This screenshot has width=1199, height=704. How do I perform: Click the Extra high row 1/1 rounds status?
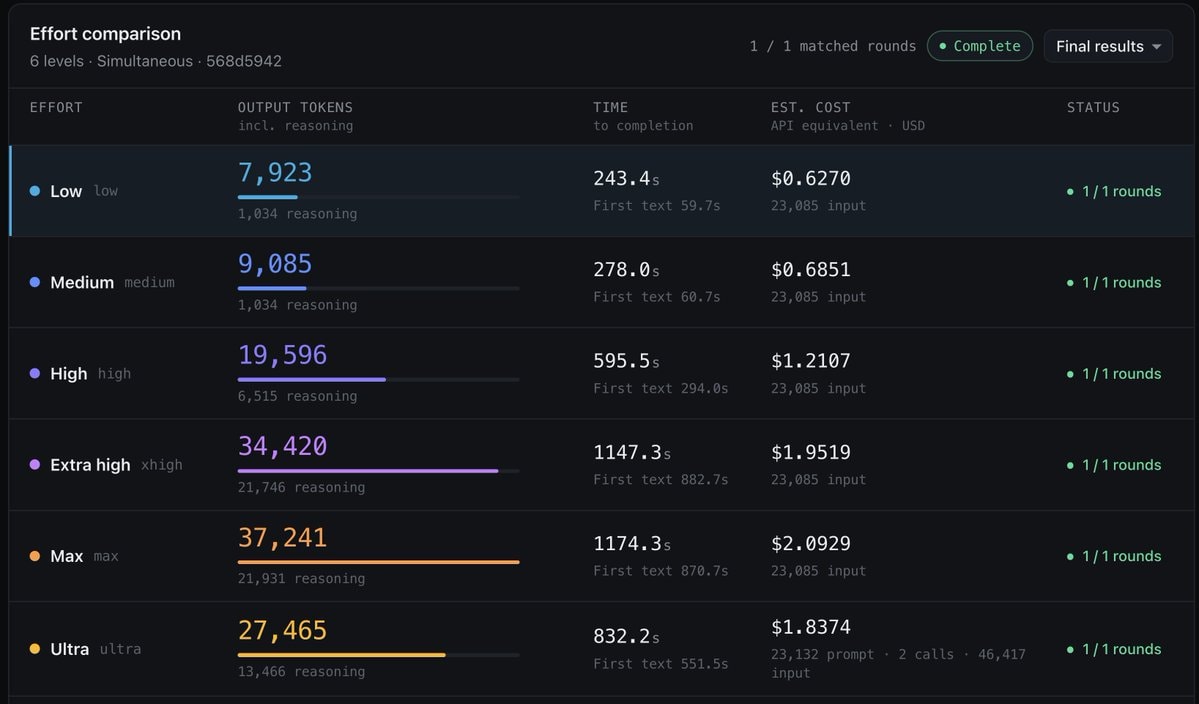pyautogui.click(x=1114, y=465)
